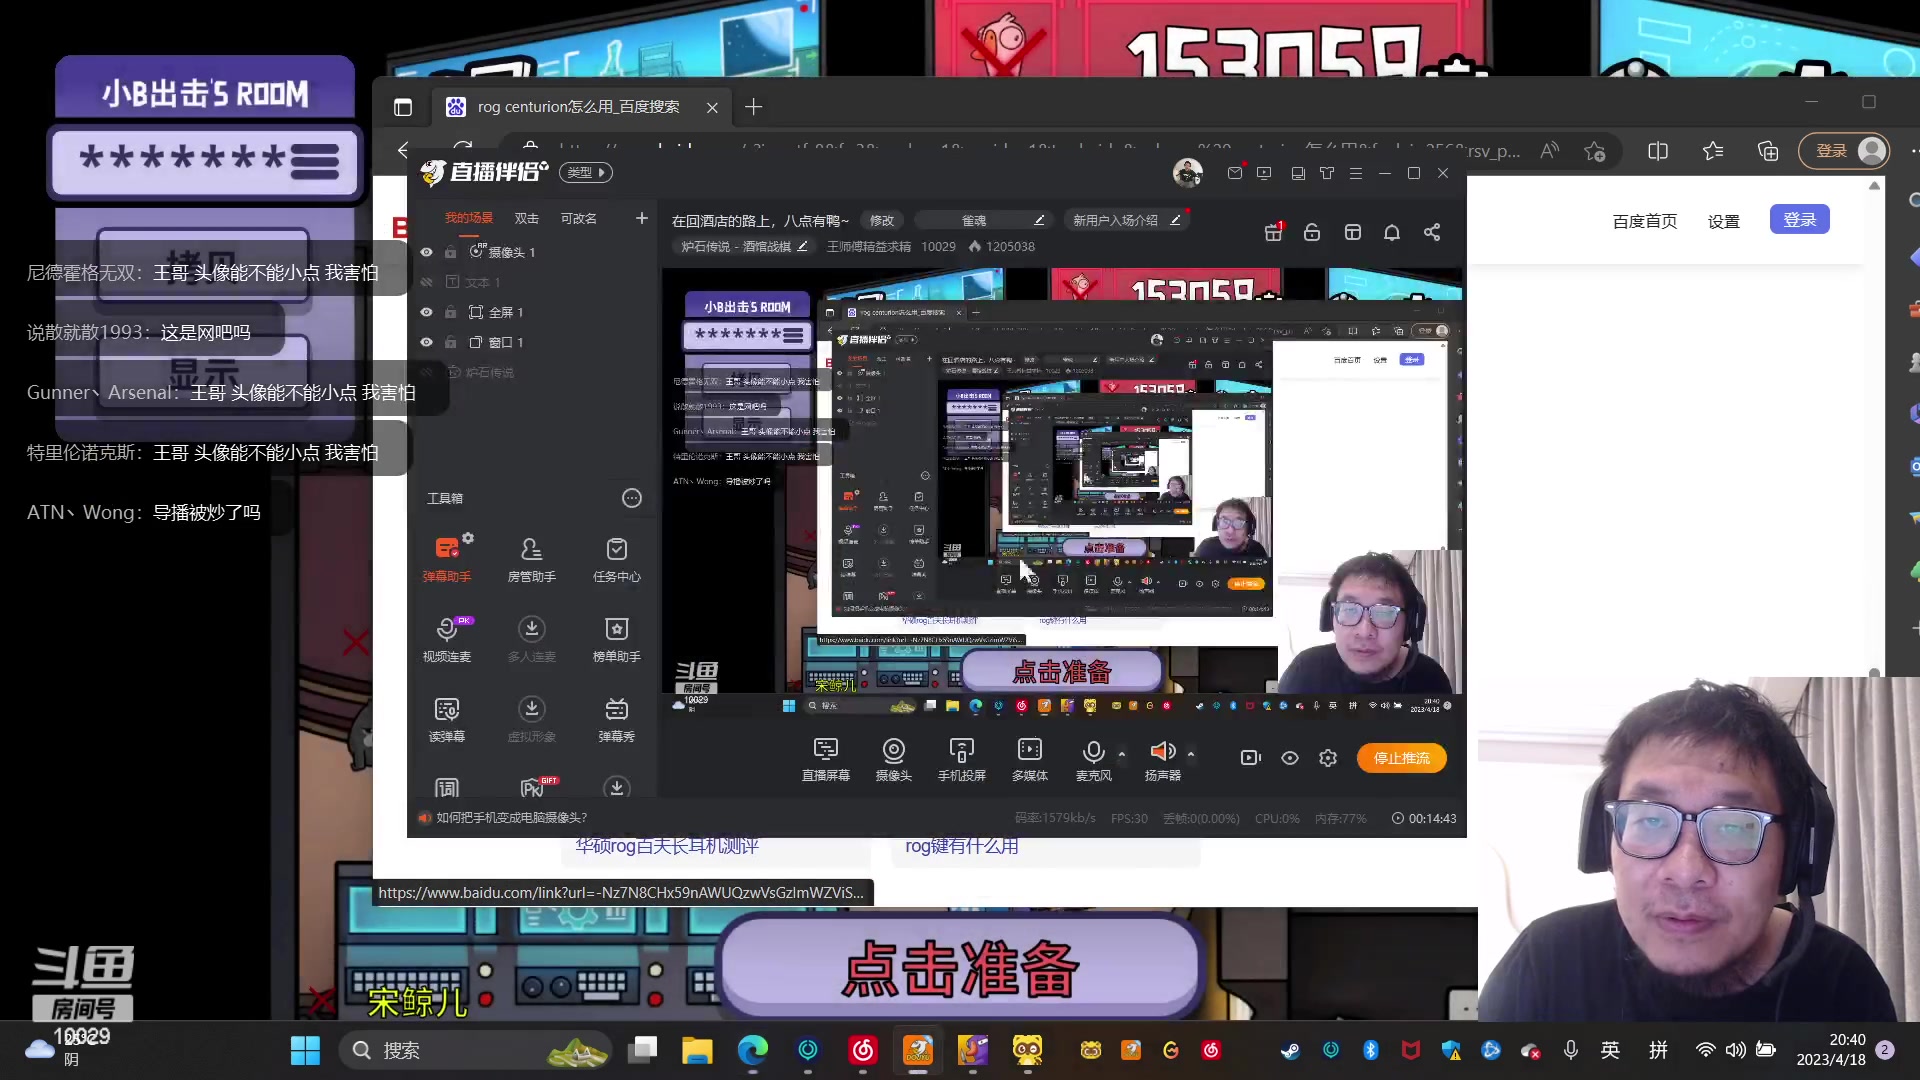Select the rog centurion browser tab
This screenshot has height=1080, width=1920.
pyautogui.click(x=578, y=107)
